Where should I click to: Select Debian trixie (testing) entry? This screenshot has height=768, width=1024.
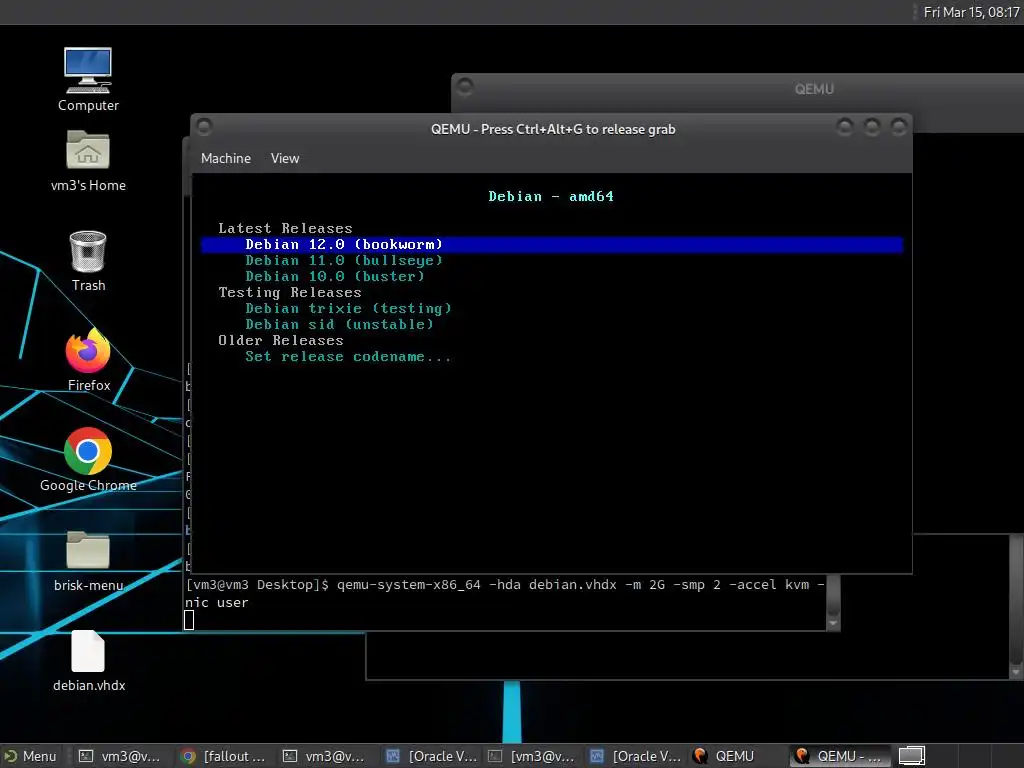coord(348,308)
